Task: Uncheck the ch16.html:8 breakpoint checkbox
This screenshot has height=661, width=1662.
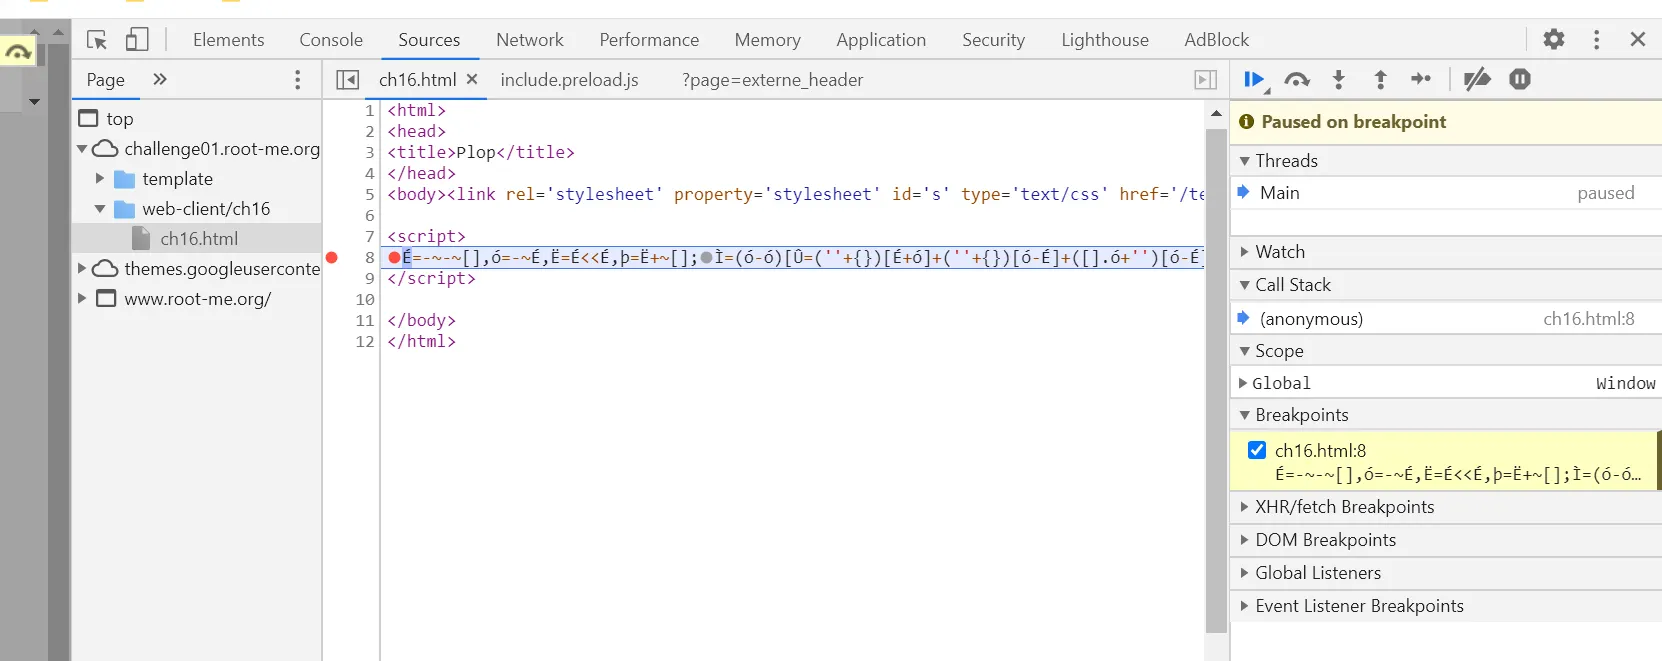Action: [x=1257, y=450]
